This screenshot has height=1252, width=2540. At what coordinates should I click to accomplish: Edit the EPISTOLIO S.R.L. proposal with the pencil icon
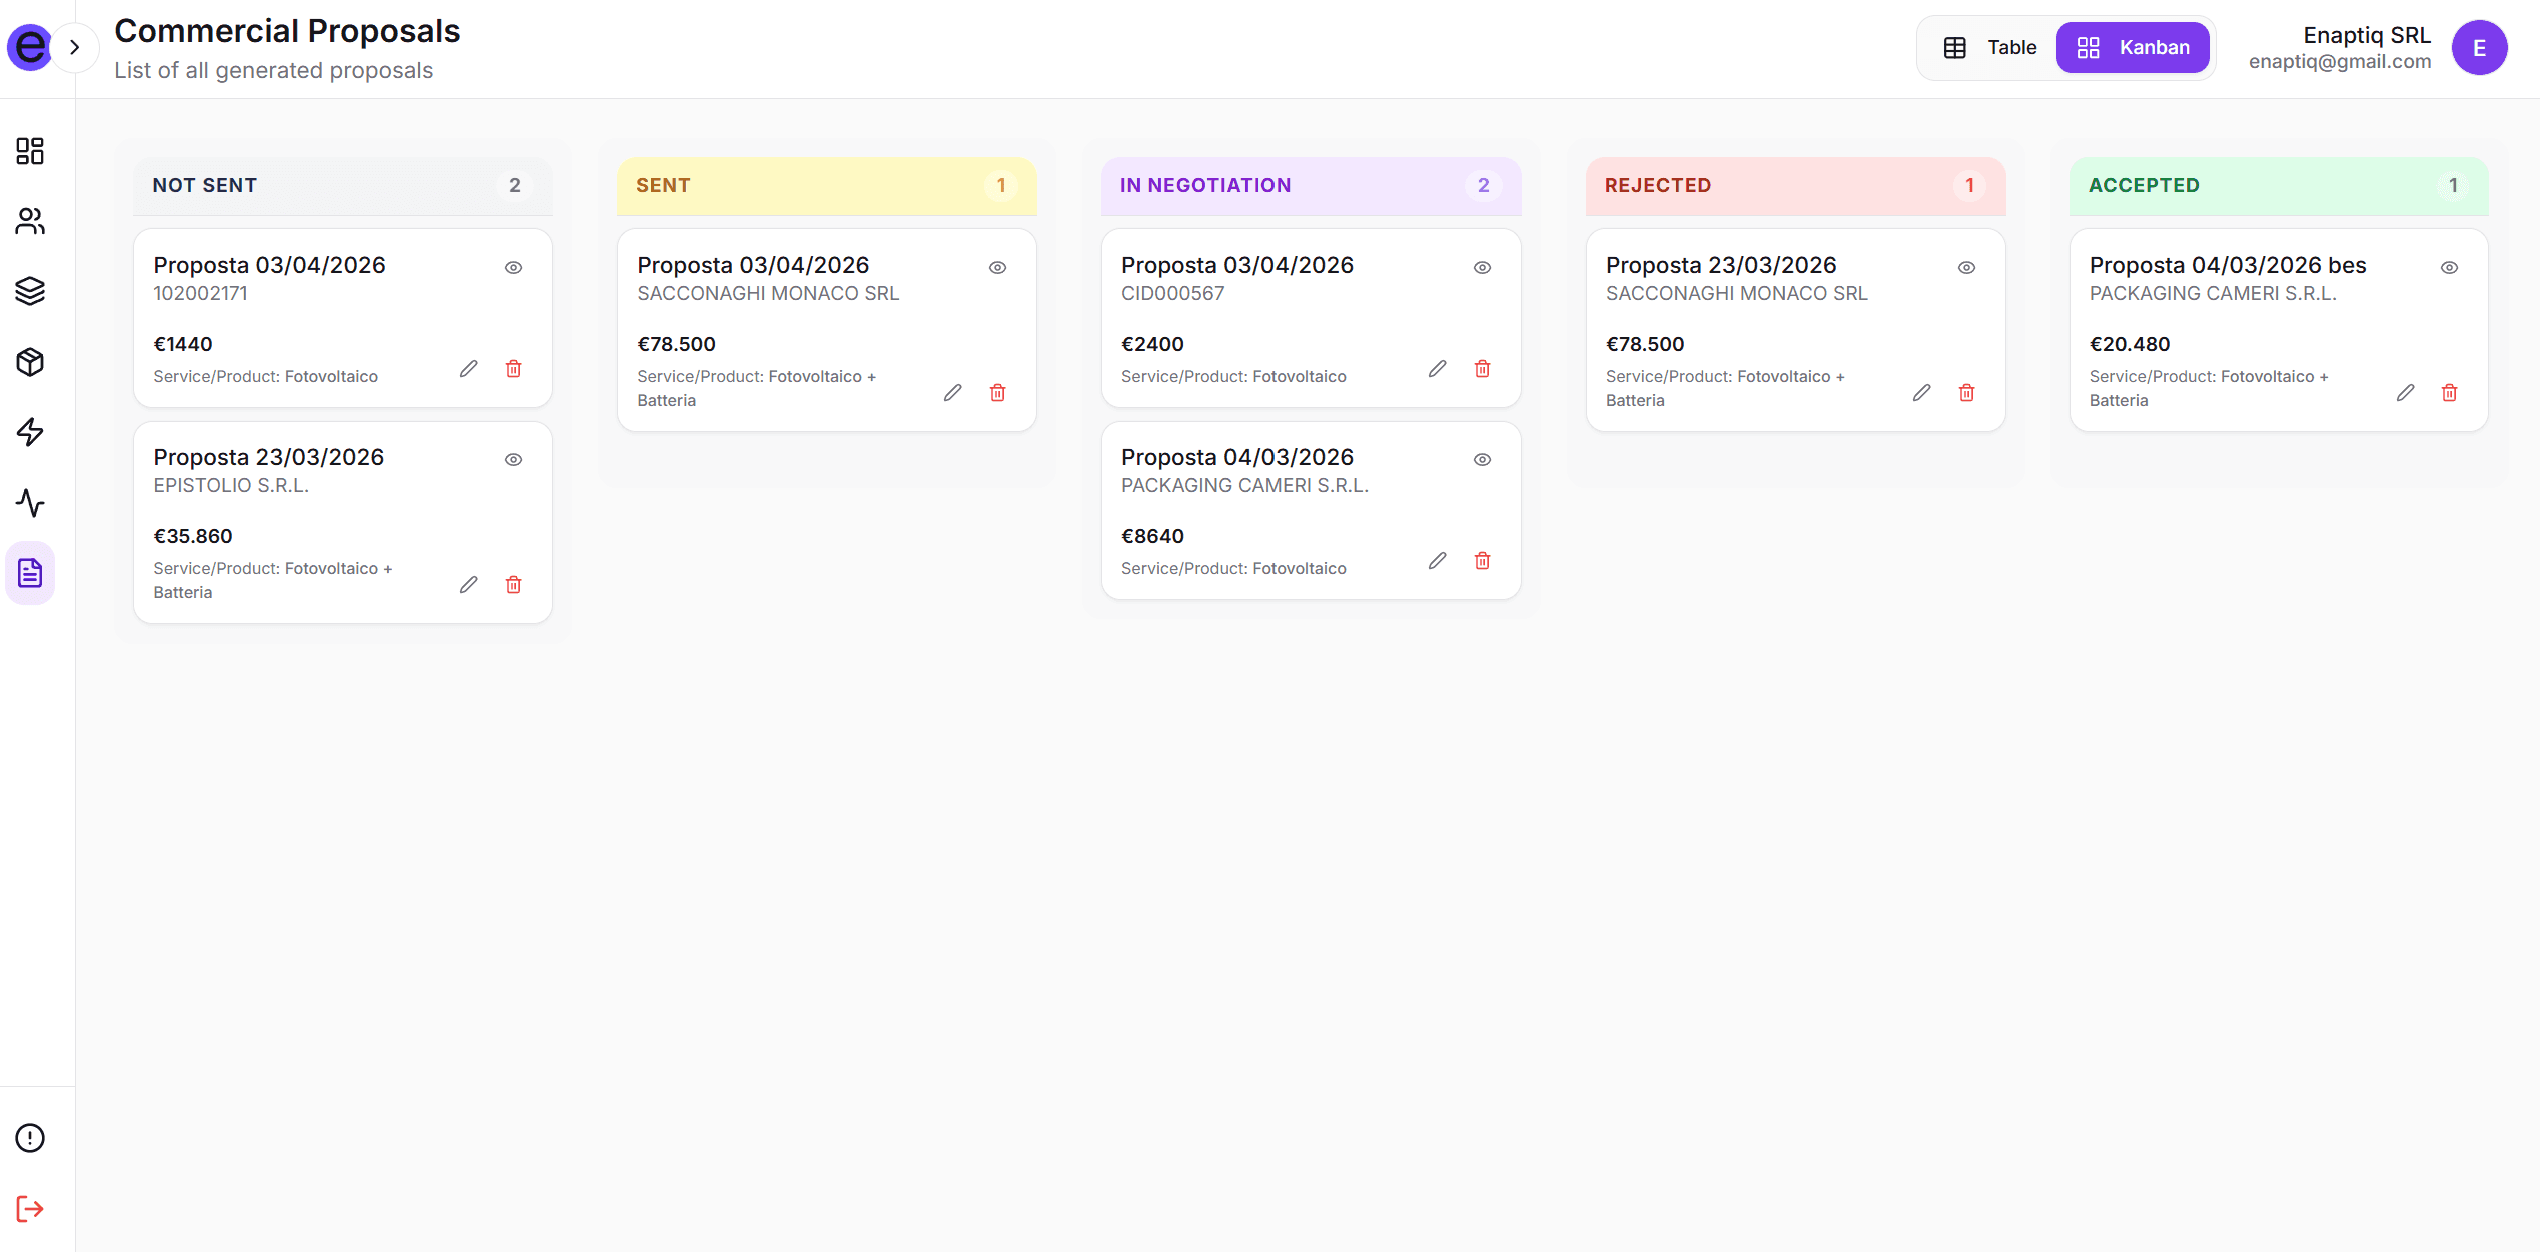469,584
